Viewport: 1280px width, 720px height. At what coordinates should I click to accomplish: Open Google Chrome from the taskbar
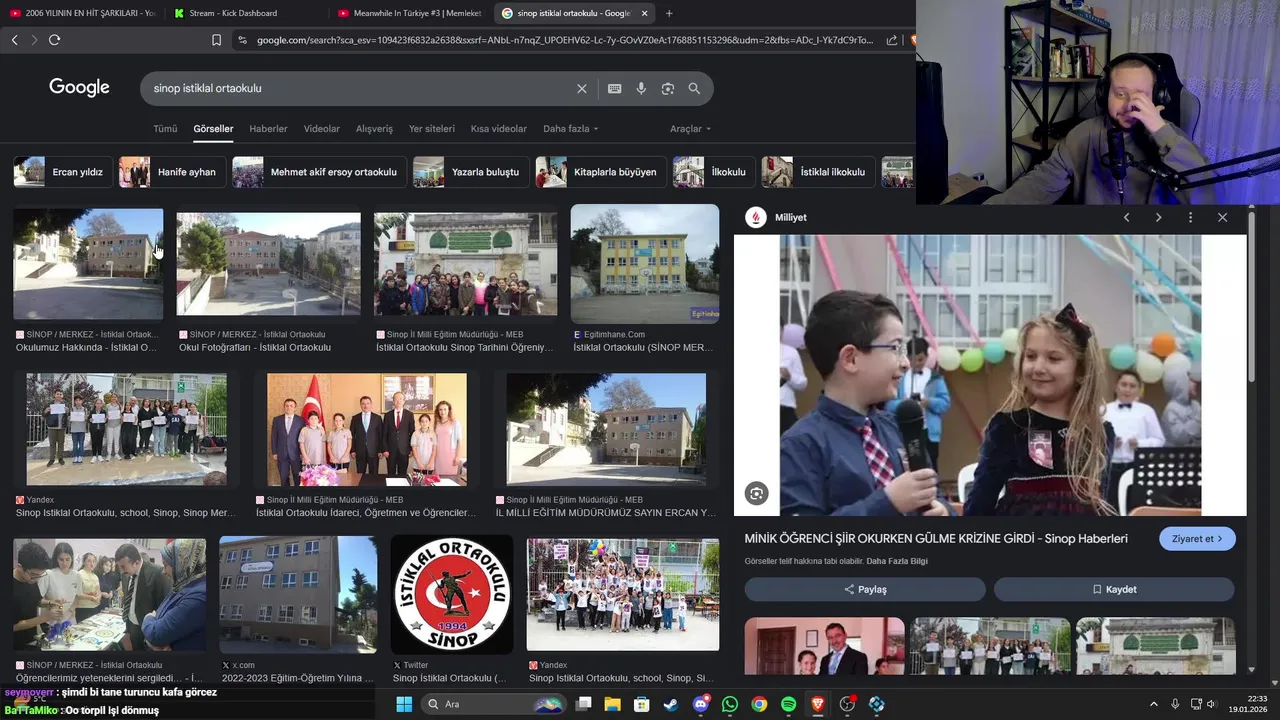click(759, 704)
